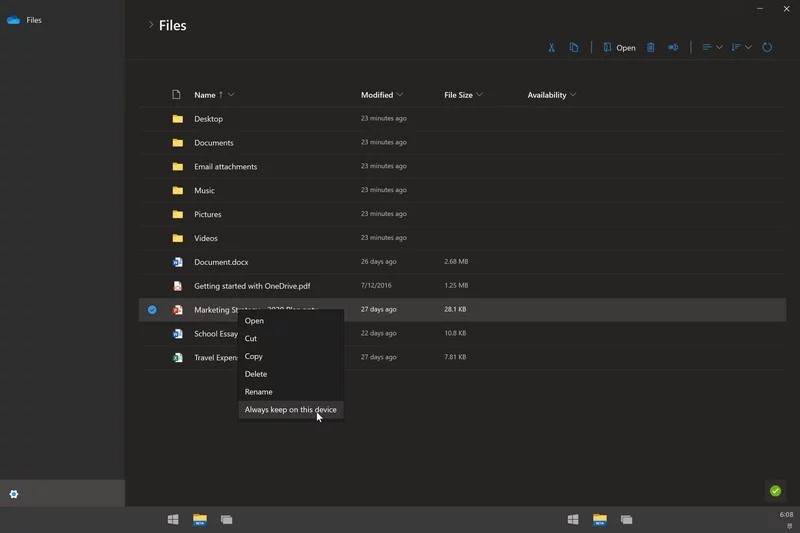Image resolution: width=800 pixels, height=533 pixels.
Task: Open the left taskbar File Explorer icon
Action: (200, 519)
